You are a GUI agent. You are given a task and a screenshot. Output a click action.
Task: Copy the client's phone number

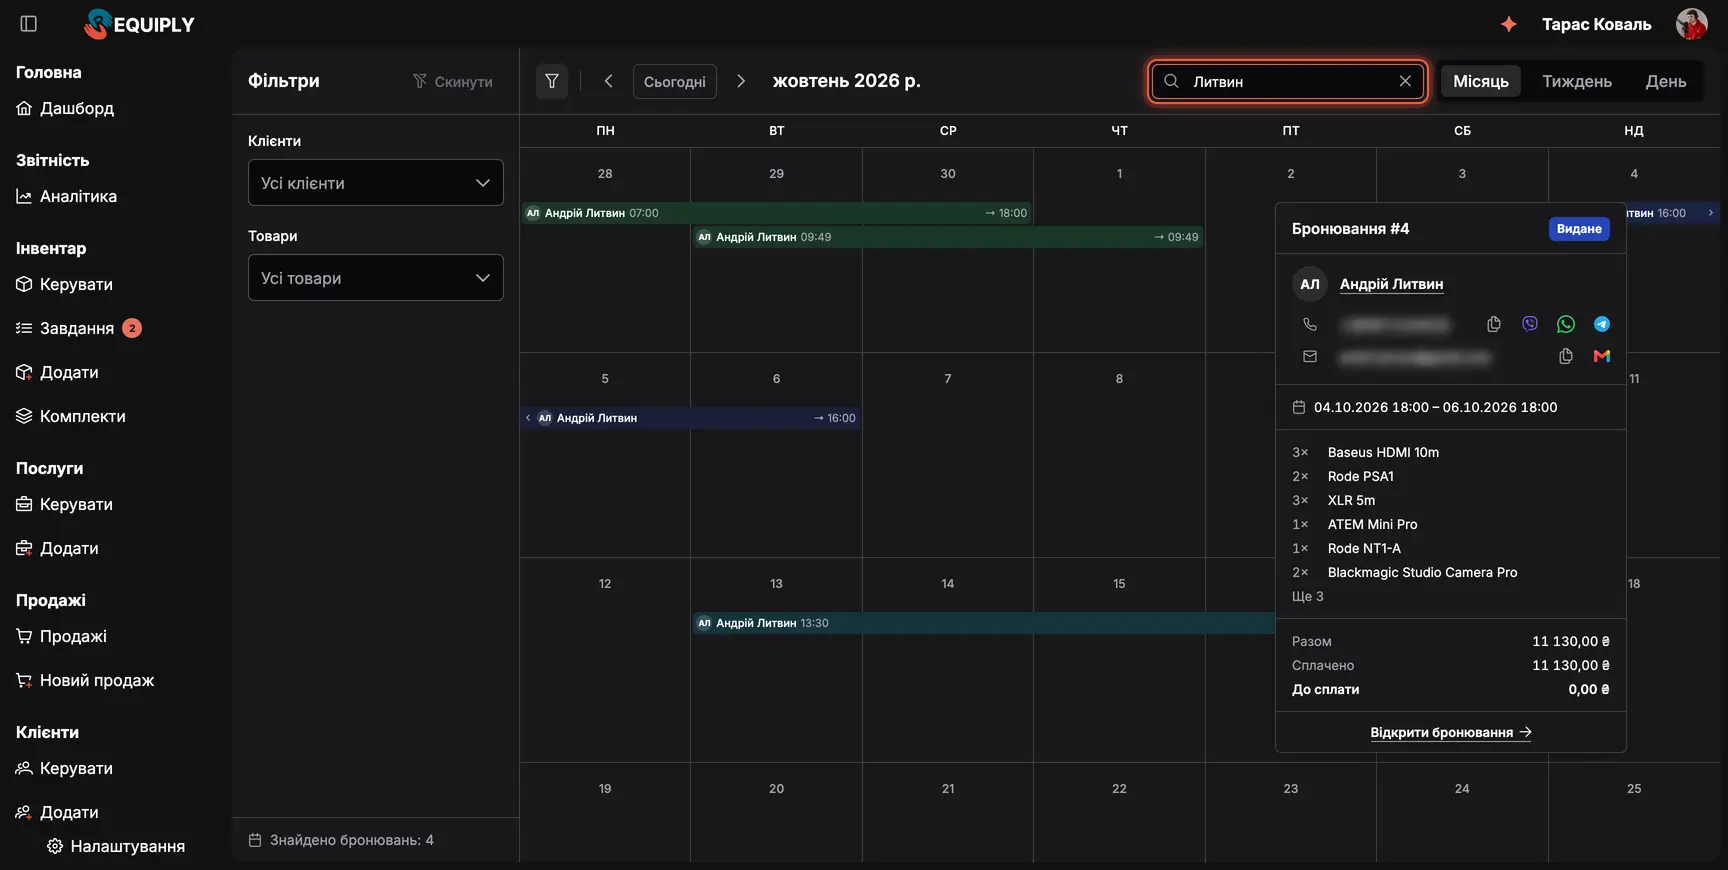pos(1494,324)
